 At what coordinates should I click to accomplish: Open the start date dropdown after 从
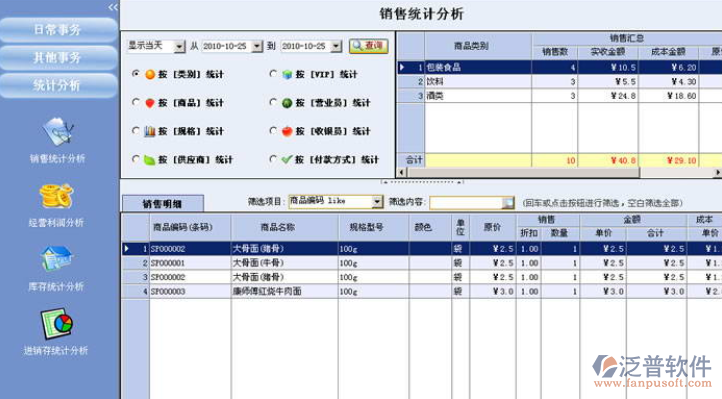[x=257, y=46]
